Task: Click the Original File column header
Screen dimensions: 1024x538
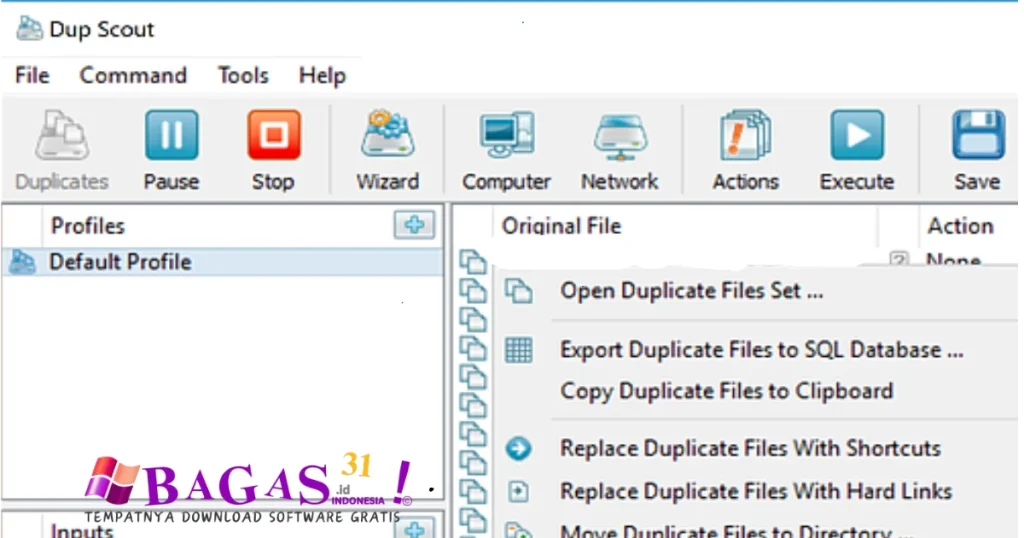Action: pyautogui.click(x=561, y=226)
